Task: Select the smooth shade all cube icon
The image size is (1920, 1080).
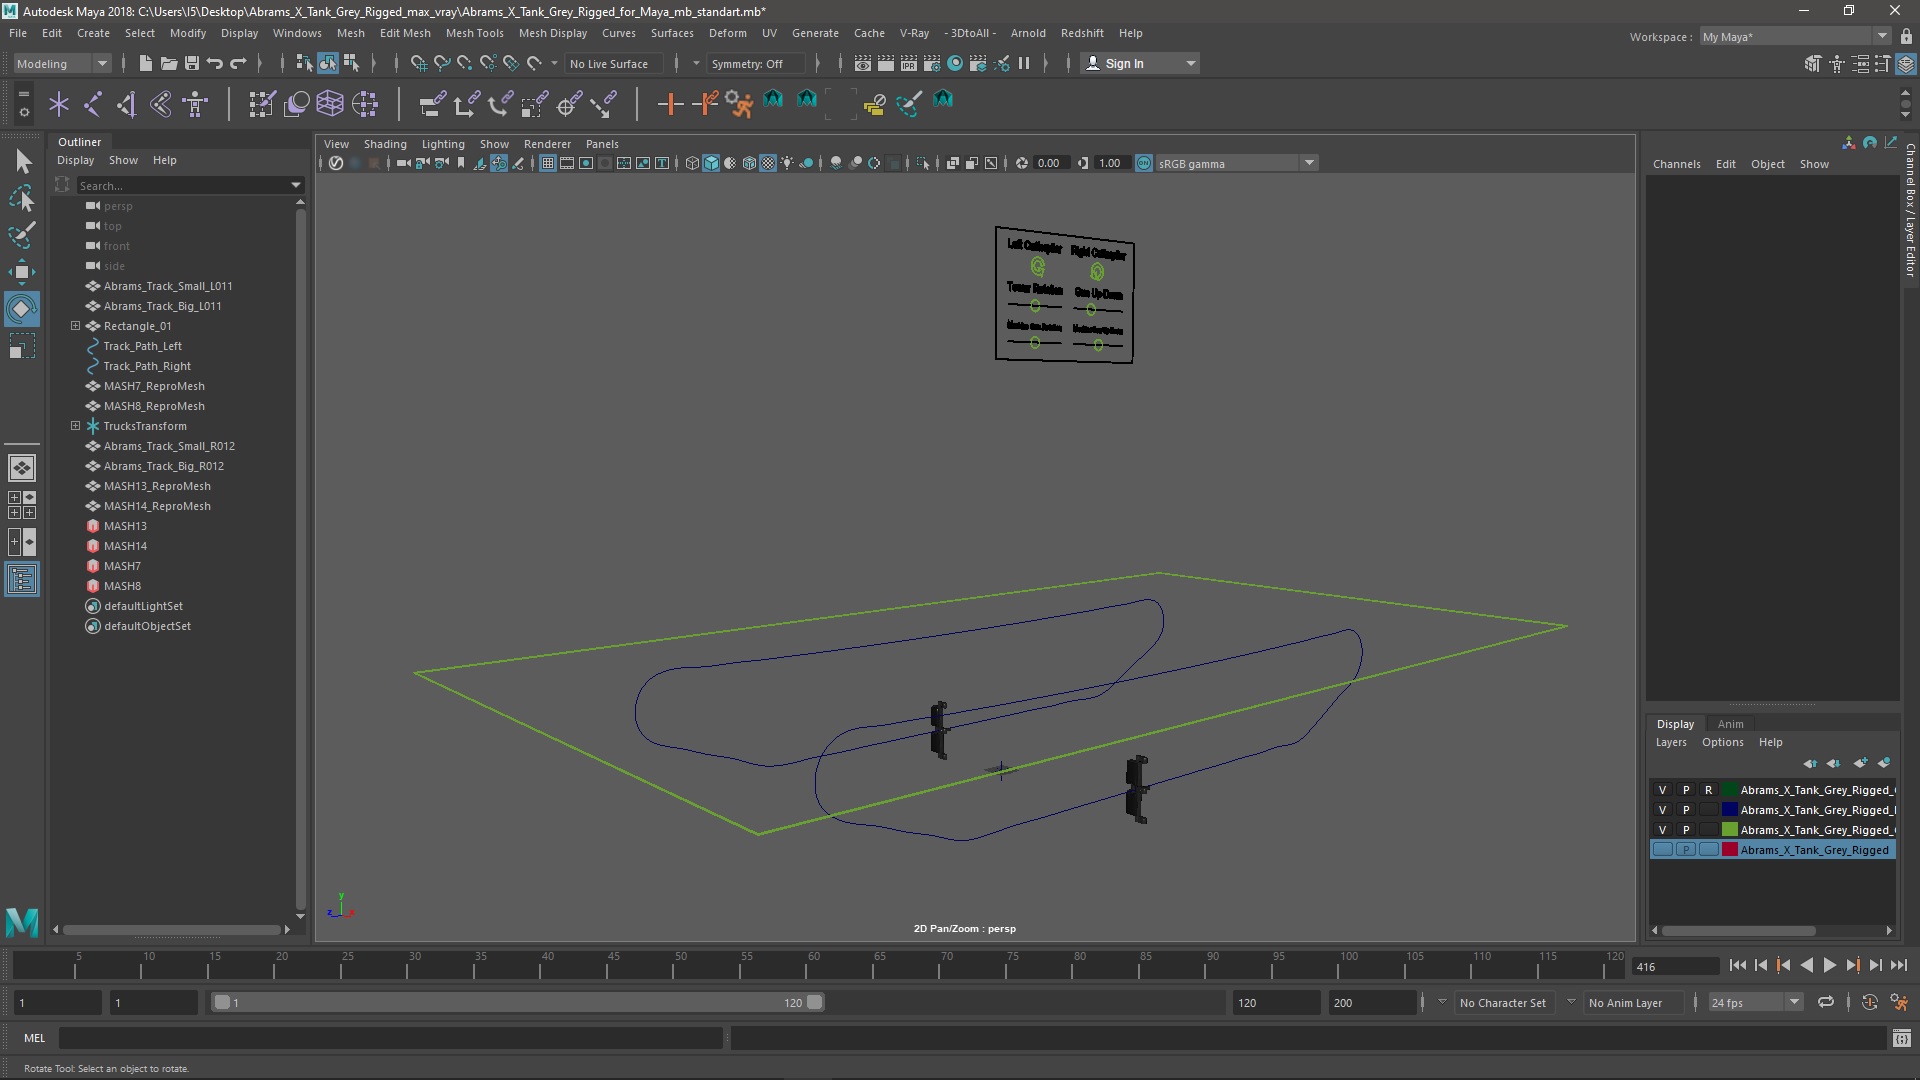Action: (x=711, y=163)
